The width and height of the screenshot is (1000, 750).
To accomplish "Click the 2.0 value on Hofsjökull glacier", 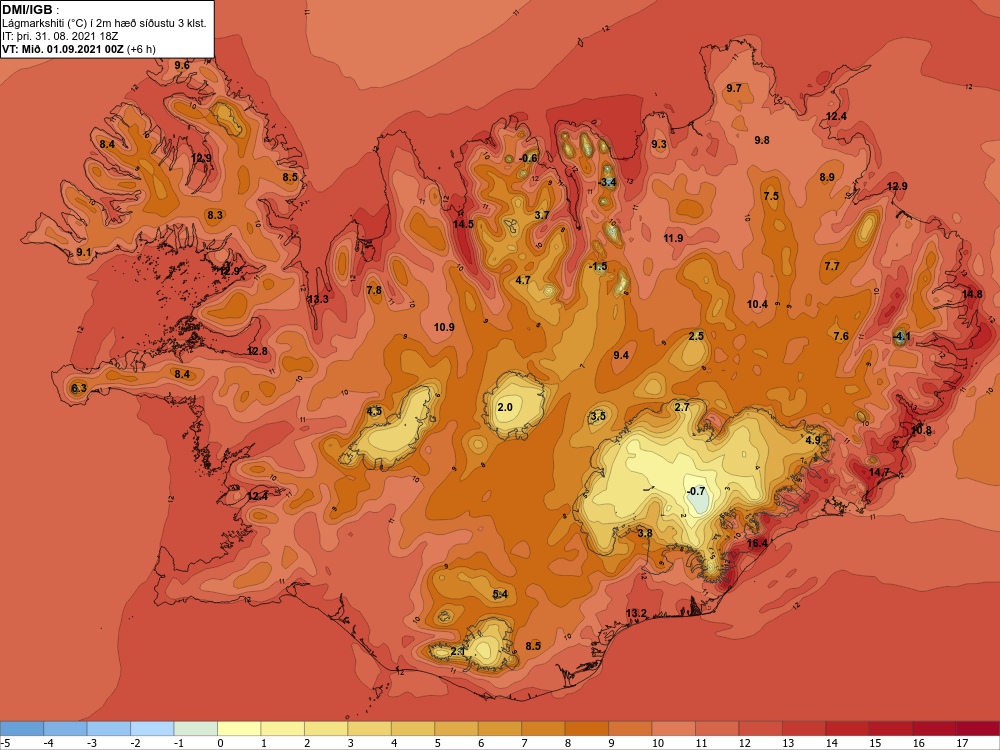I will (x=504, y=407).
